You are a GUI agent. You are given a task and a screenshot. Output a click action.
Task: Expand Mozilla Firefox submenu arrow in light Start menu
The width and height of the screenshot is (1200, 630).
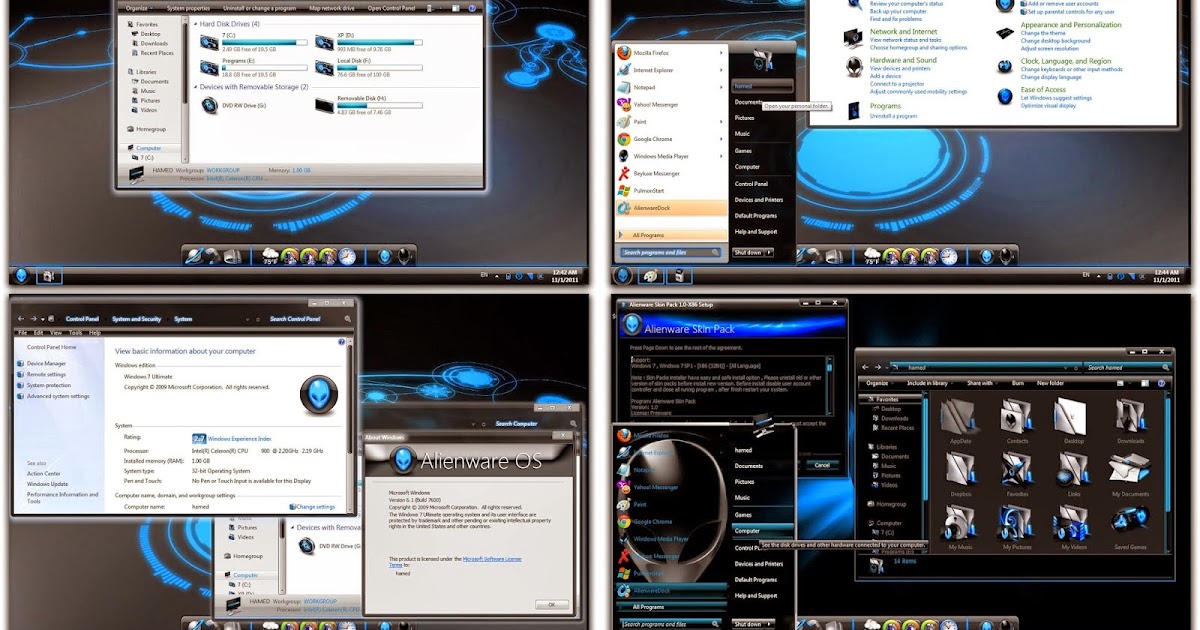pos(722,53)
